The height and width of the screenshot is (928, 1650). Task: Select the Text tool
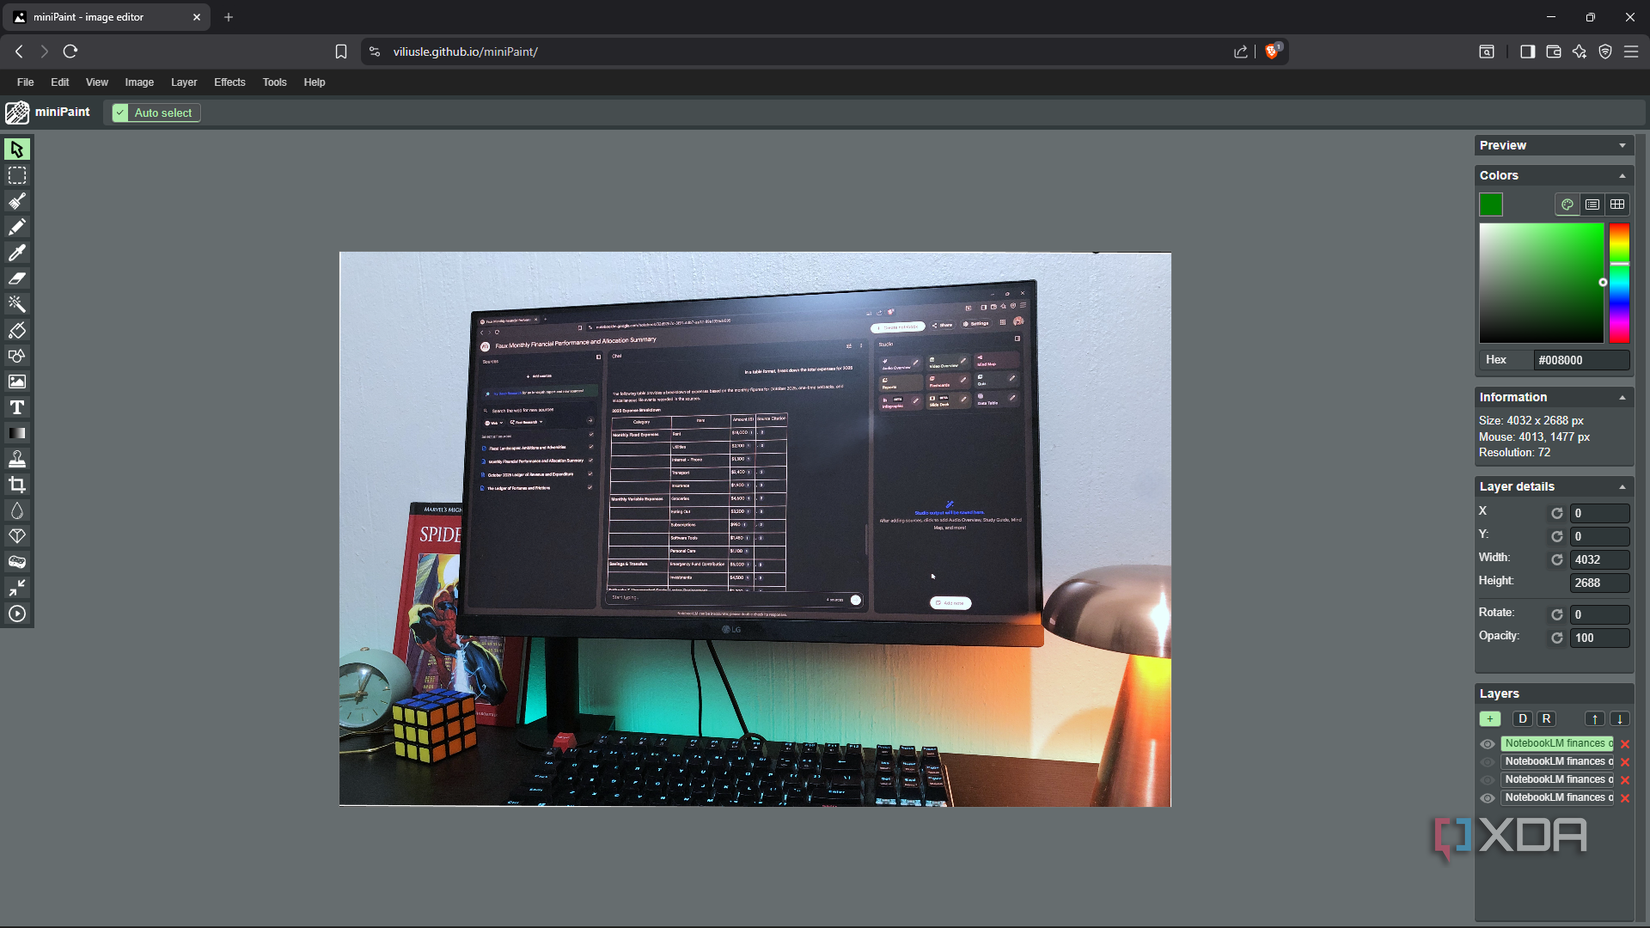17,407
